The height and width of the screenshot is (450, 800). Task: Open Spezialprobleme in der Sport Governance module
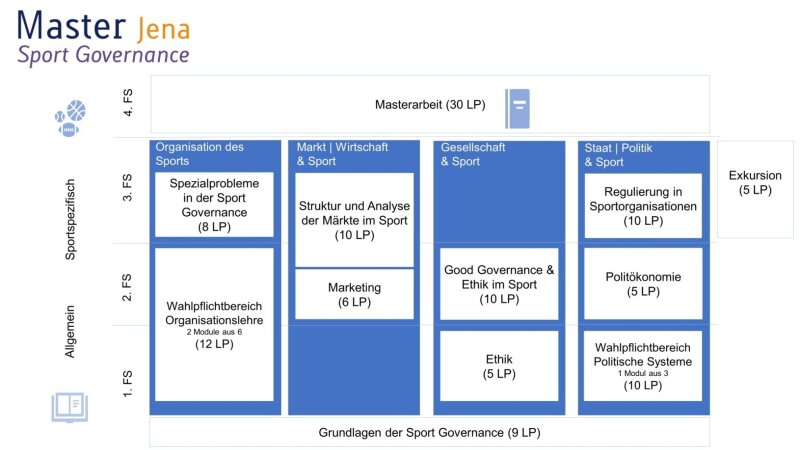214,205
